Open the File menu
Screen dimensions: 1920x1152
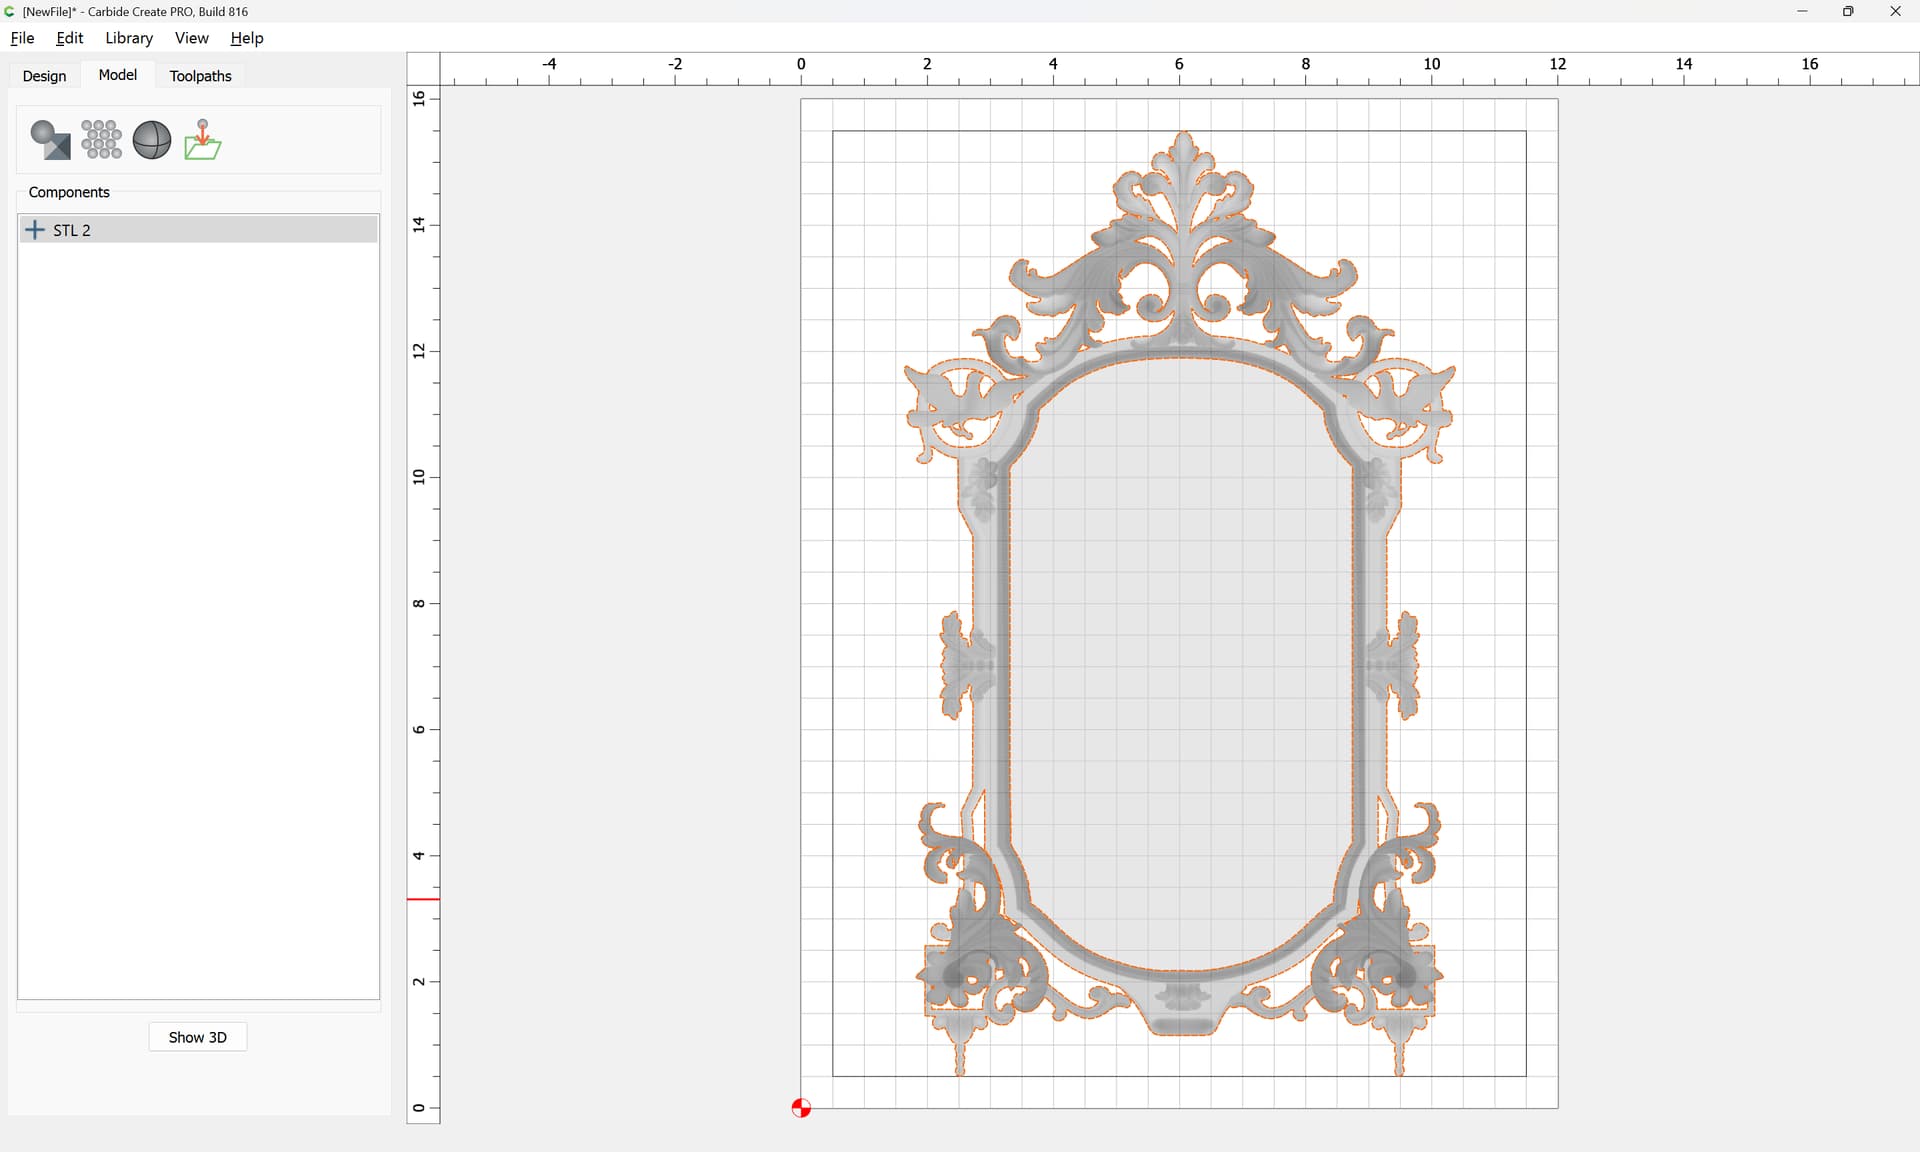click(x=22, y=38)
